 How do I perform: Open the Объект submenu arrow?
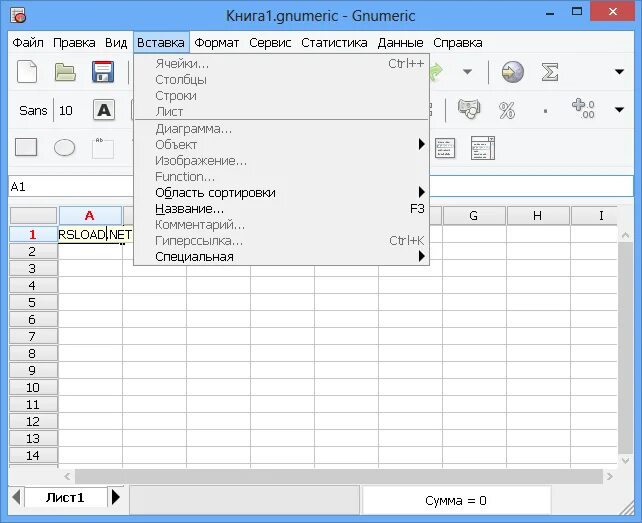pos(421,144)
